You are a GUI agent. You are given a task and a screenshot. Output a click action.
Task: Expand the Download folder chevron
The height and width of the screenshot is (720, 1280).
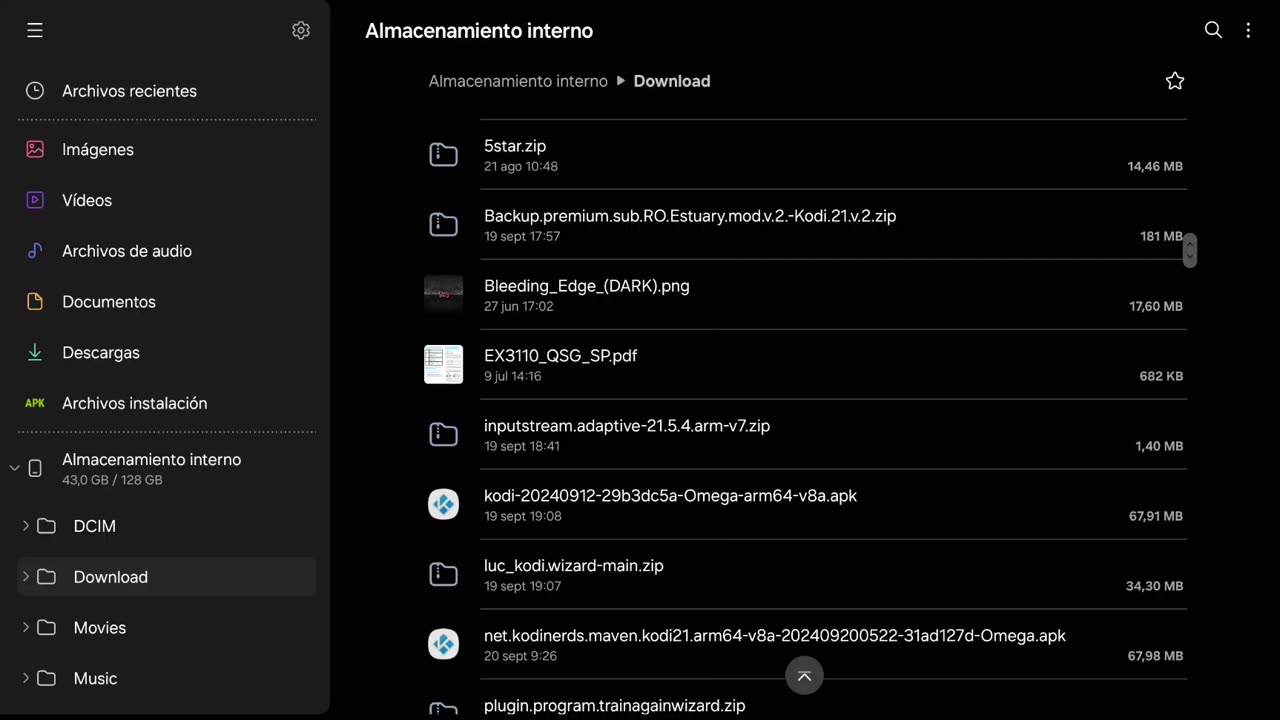coord(26,577)
